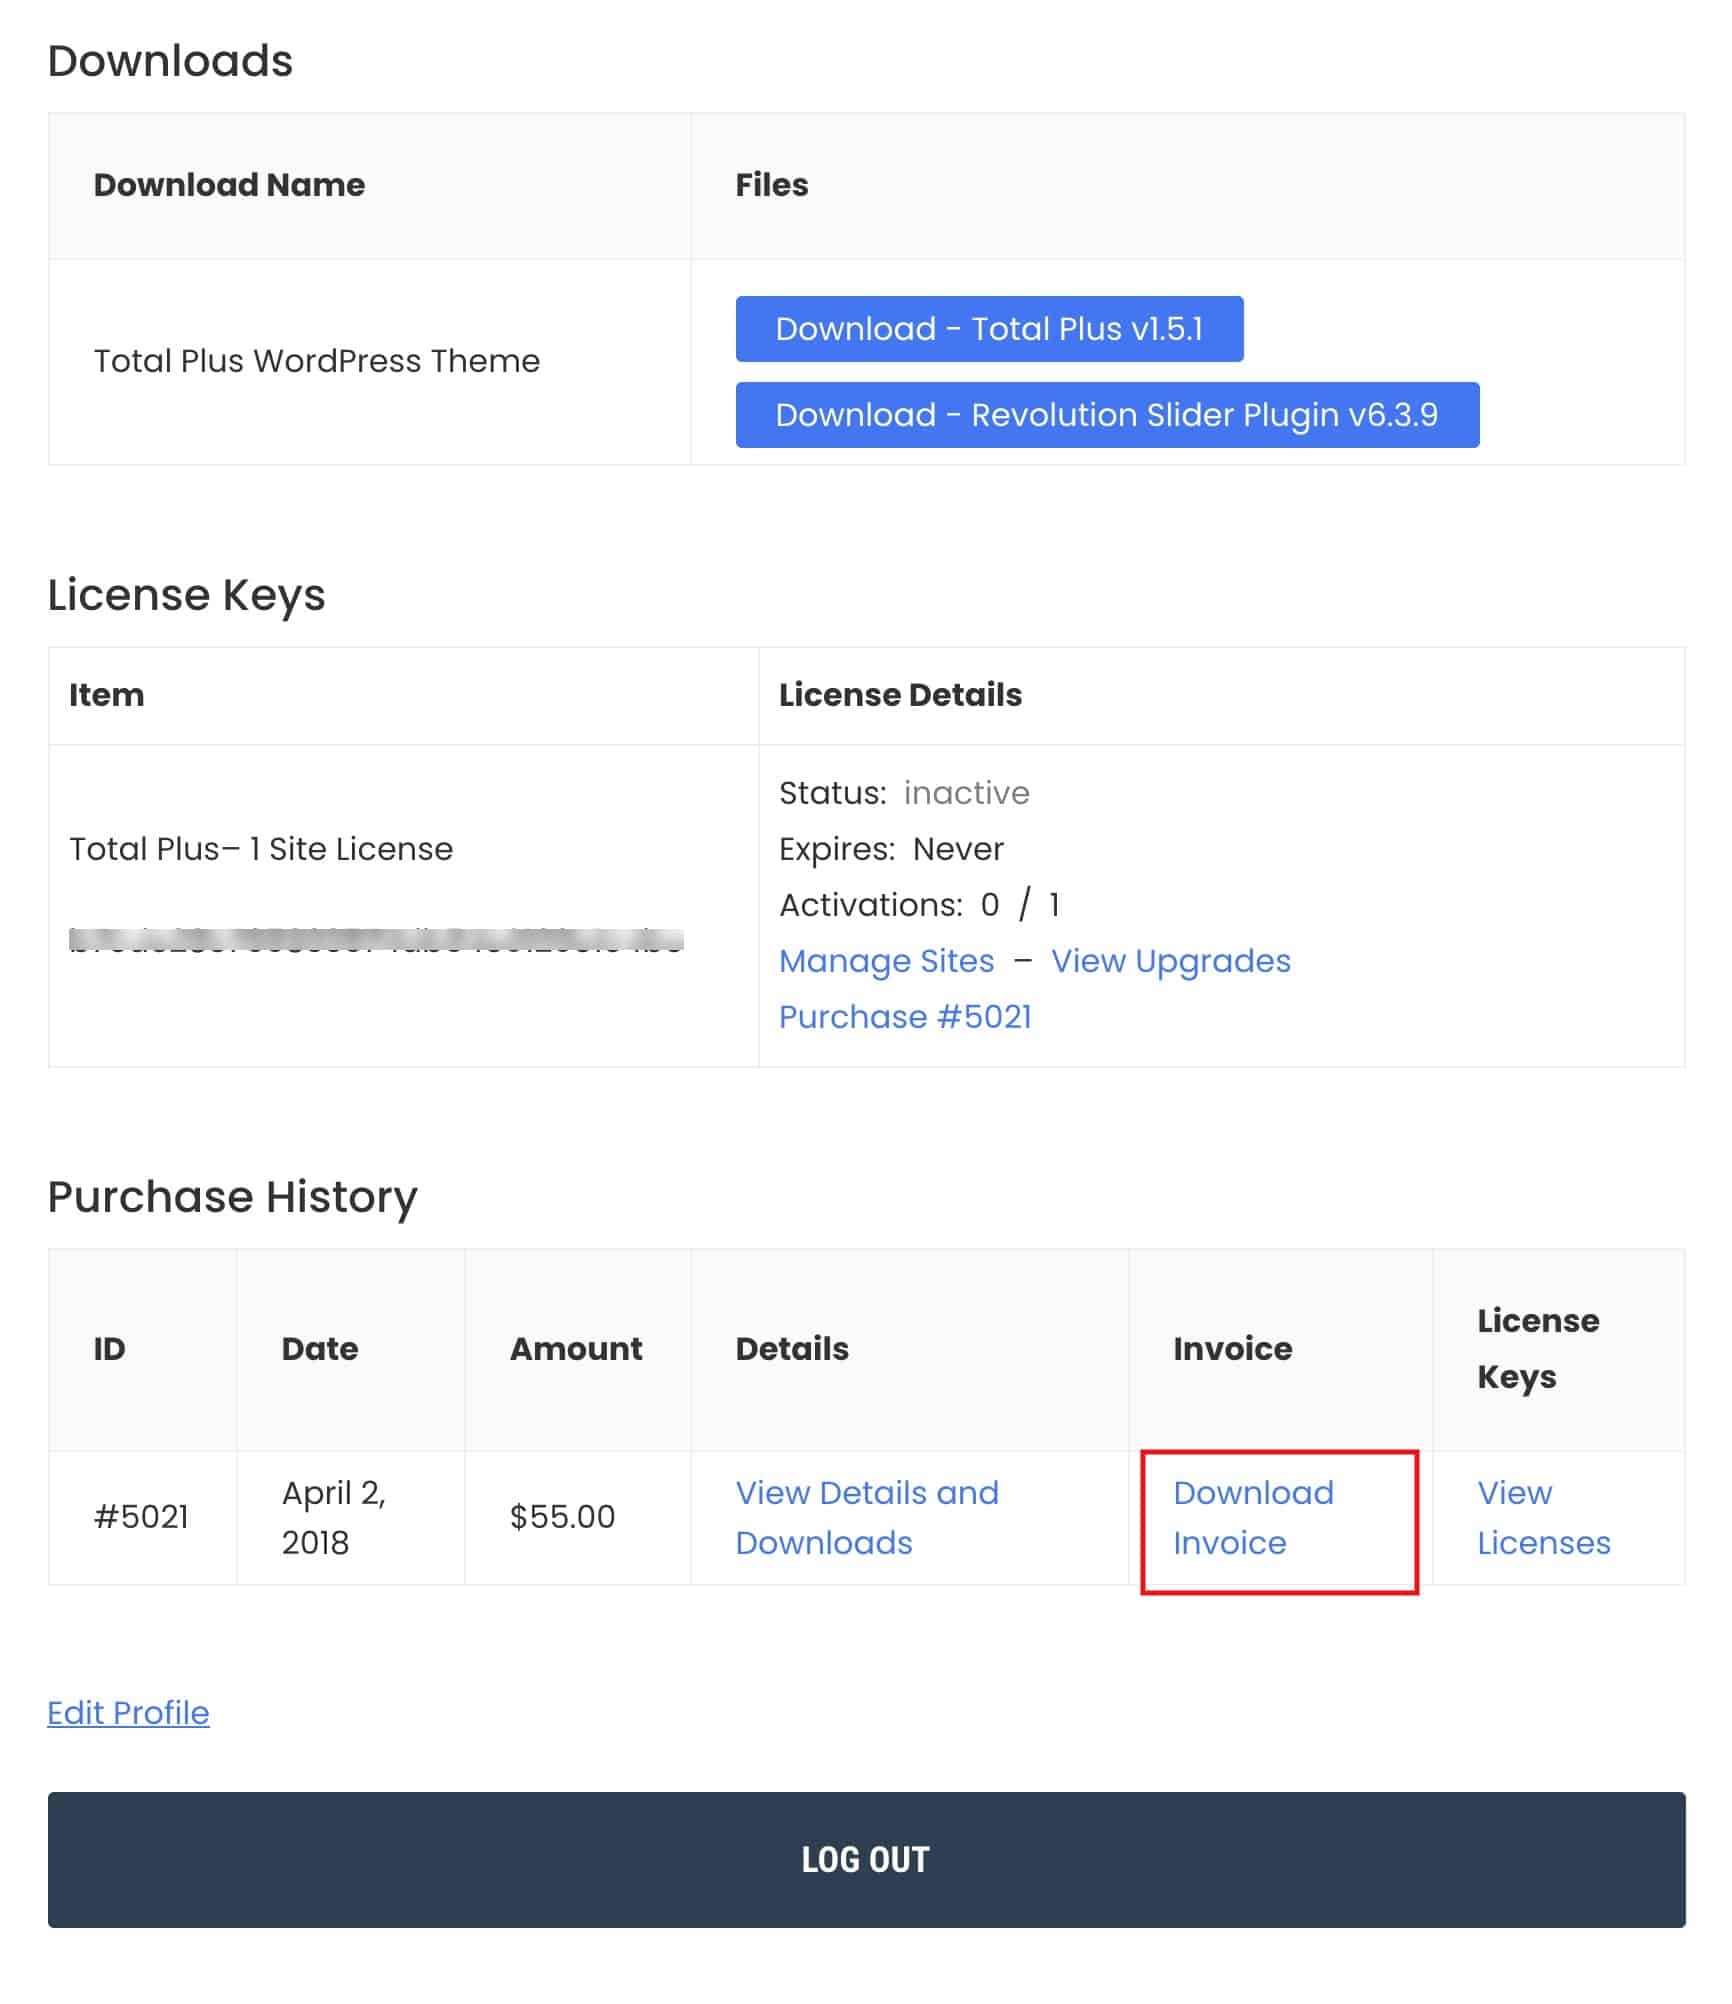Open the Edit Profile link
The image size is (1732, 2004).
click(128, 1713)
